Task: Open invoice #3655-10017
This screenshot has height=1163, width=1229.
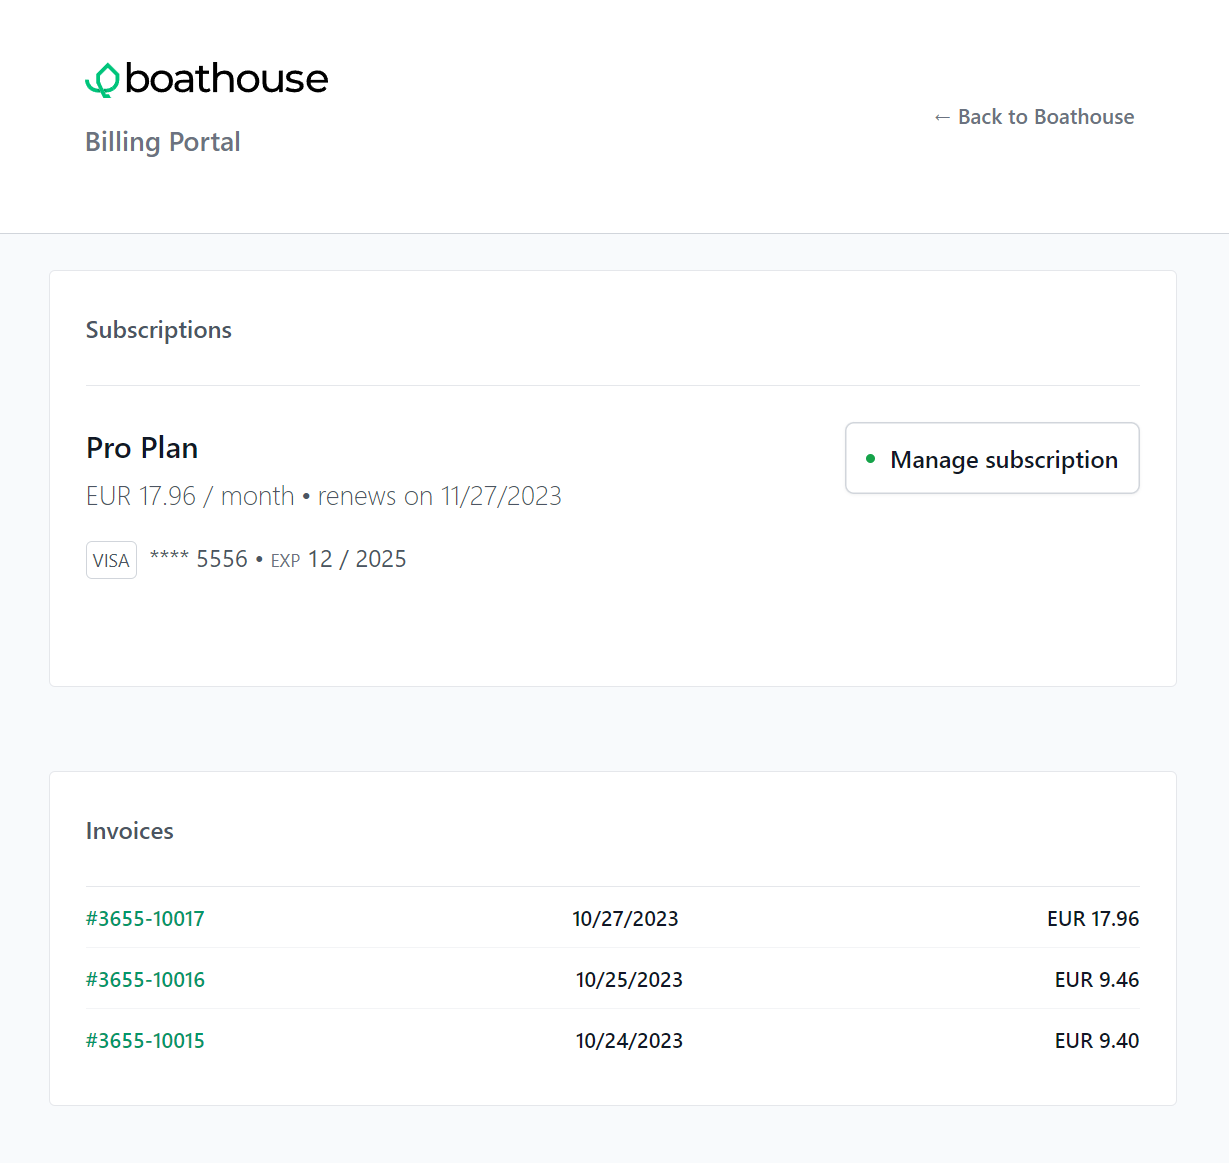Action: 145,918
